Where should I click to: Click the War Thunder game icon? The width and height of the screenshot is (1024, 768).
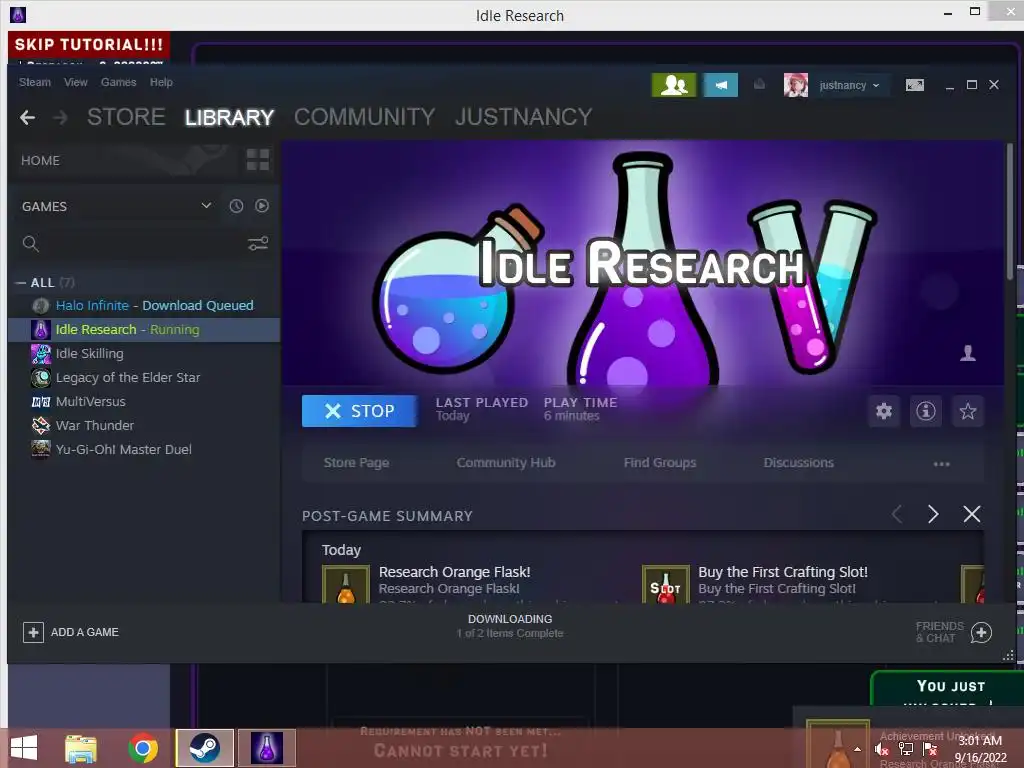pos(40,426)
